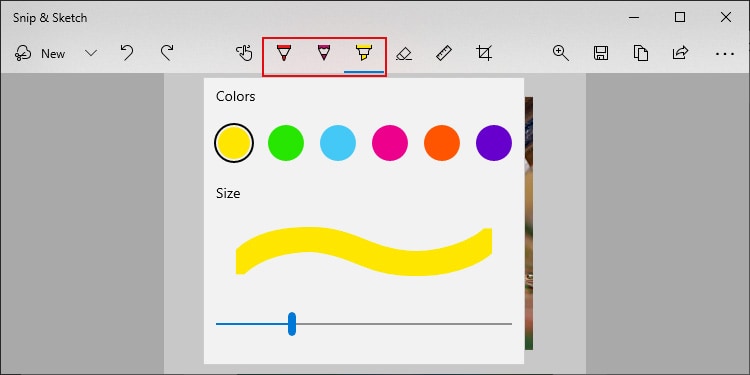Screen dimensions: 750x375
Task: Close the Snip & Sketch window
Action: click(726, 18)
